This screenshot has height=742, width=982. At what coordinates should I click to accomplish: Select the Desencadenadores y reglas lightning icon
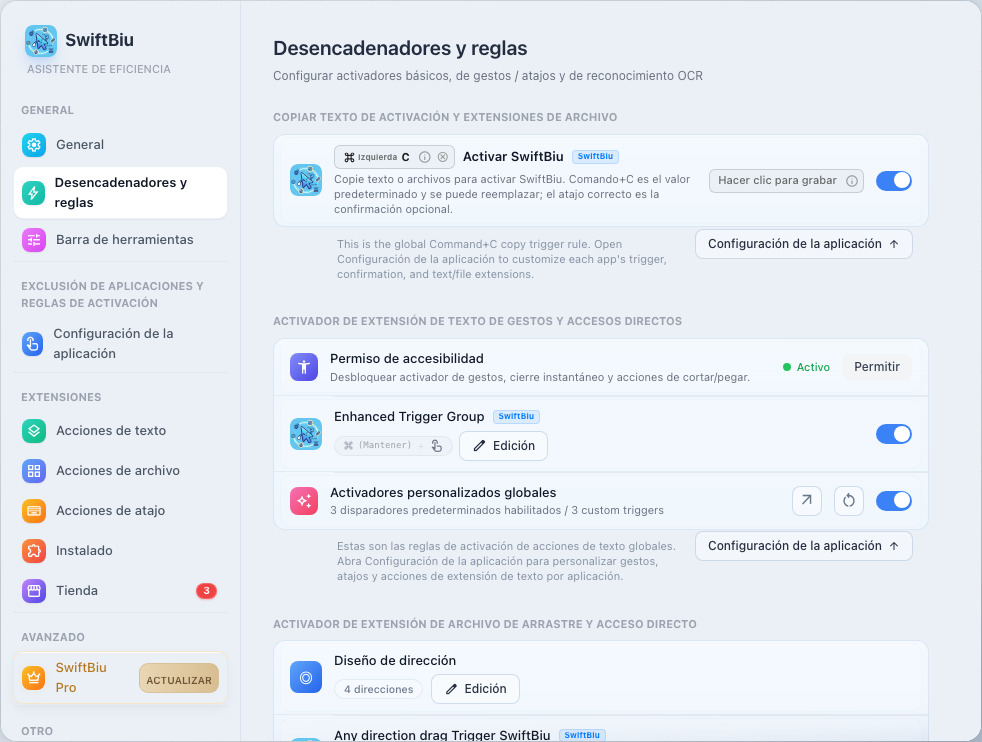pos(33,192)
